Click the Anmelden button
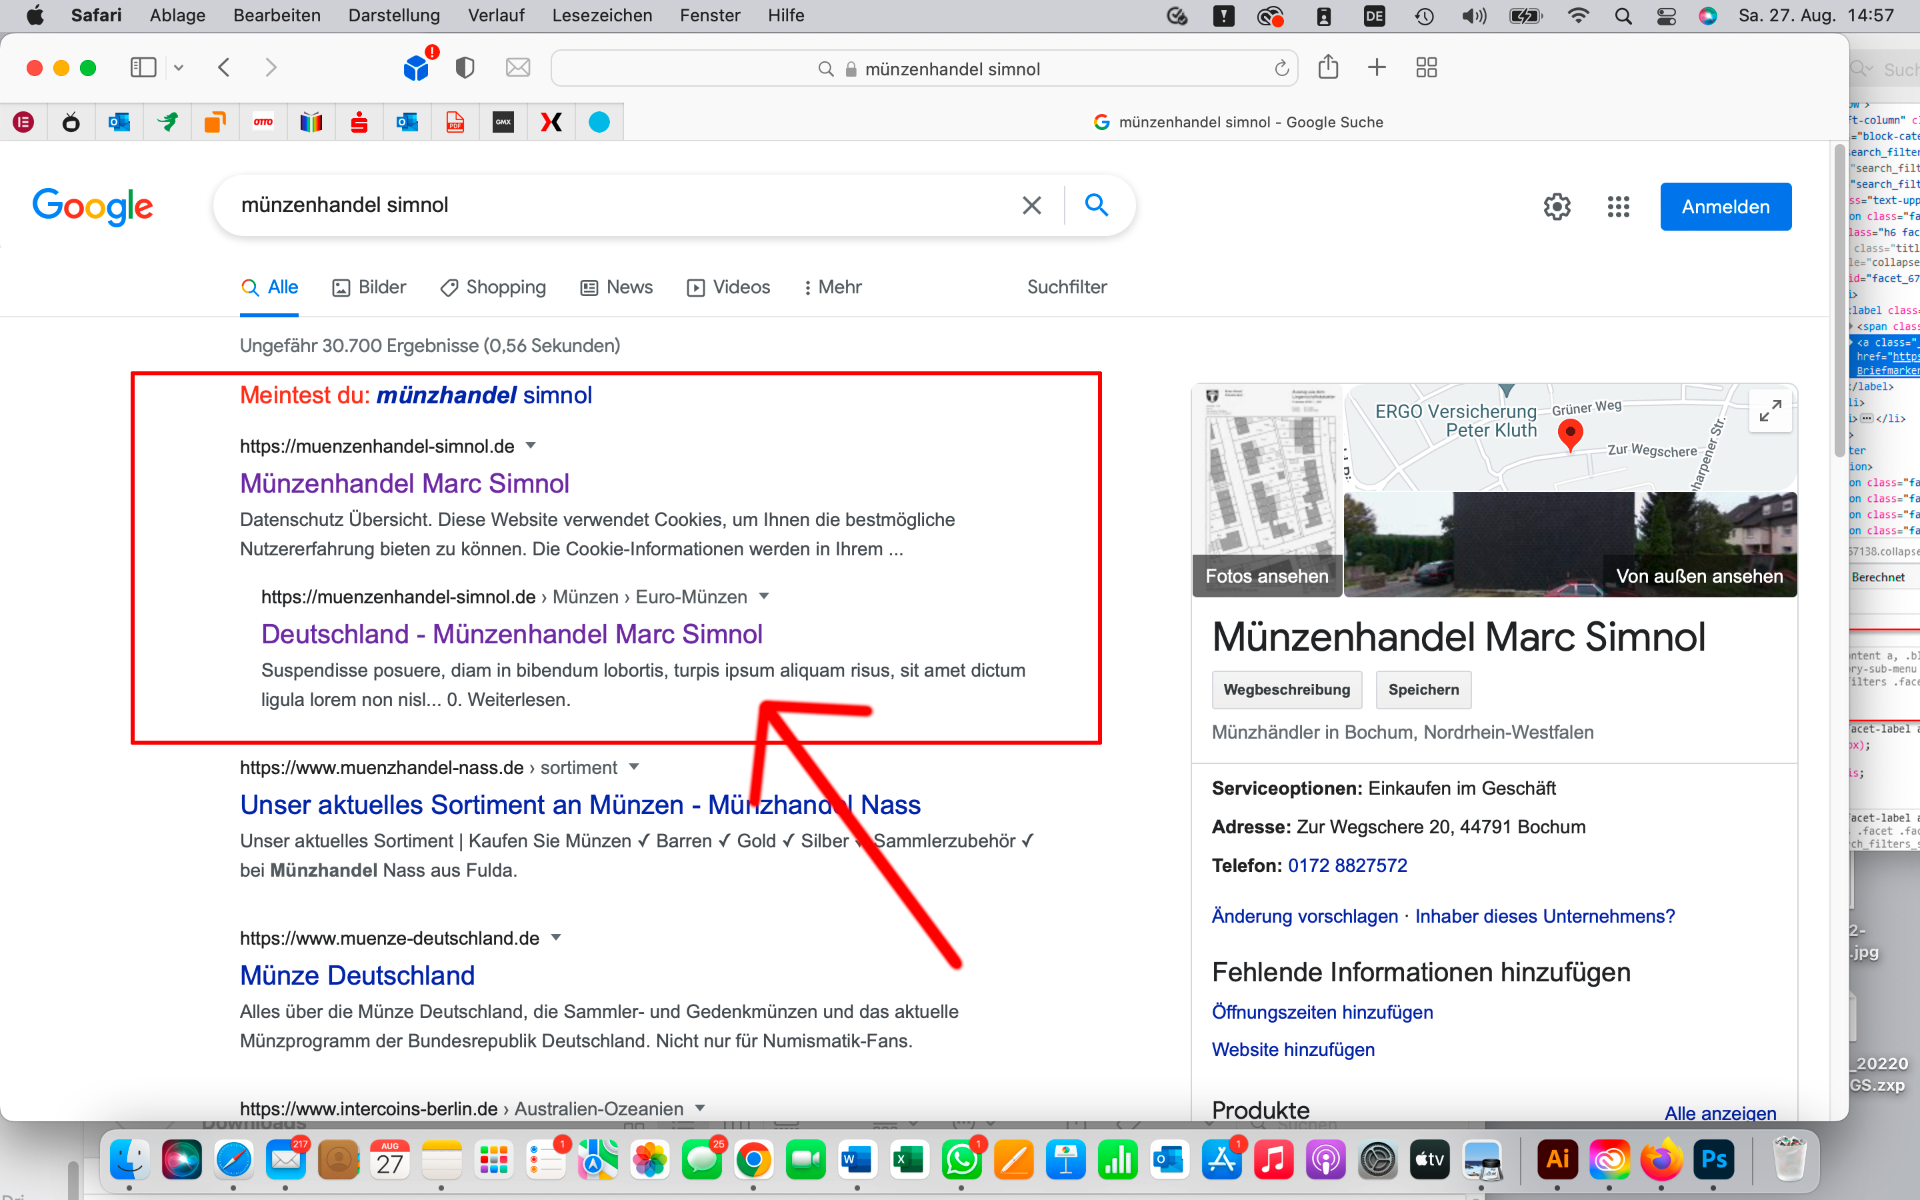This screenshot has width=1920, height=1200. [1725, 207]
